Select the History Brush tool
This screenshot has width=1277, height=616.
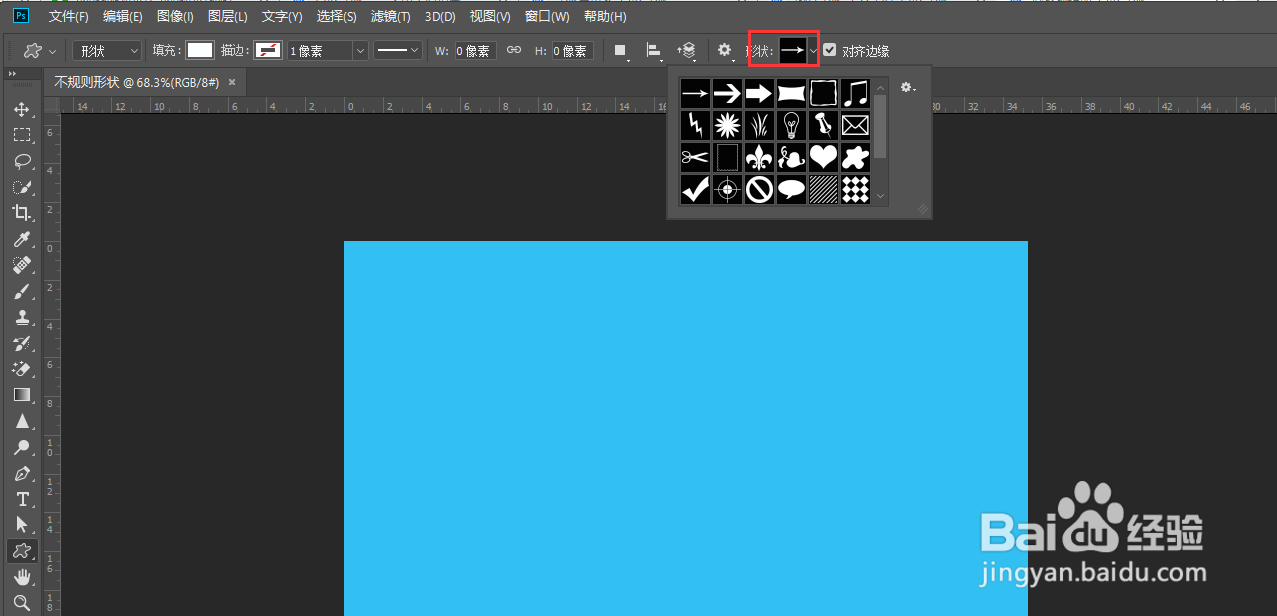coord(22,343)
